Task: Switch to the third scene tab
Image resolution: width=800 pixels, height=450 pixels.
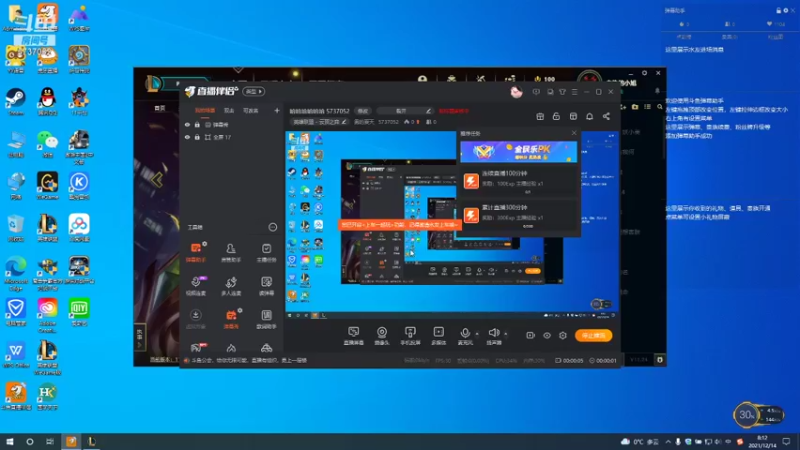Action: (251, 110)
